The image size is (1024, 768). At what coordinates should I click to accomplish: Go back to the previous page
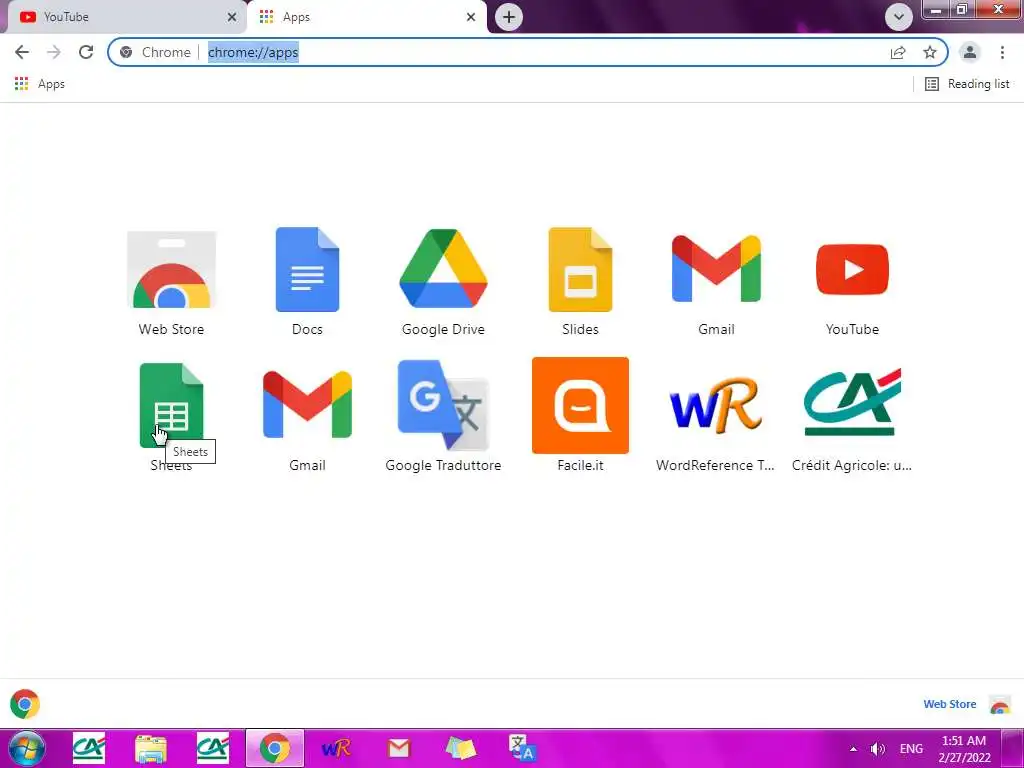coord(22,52)
